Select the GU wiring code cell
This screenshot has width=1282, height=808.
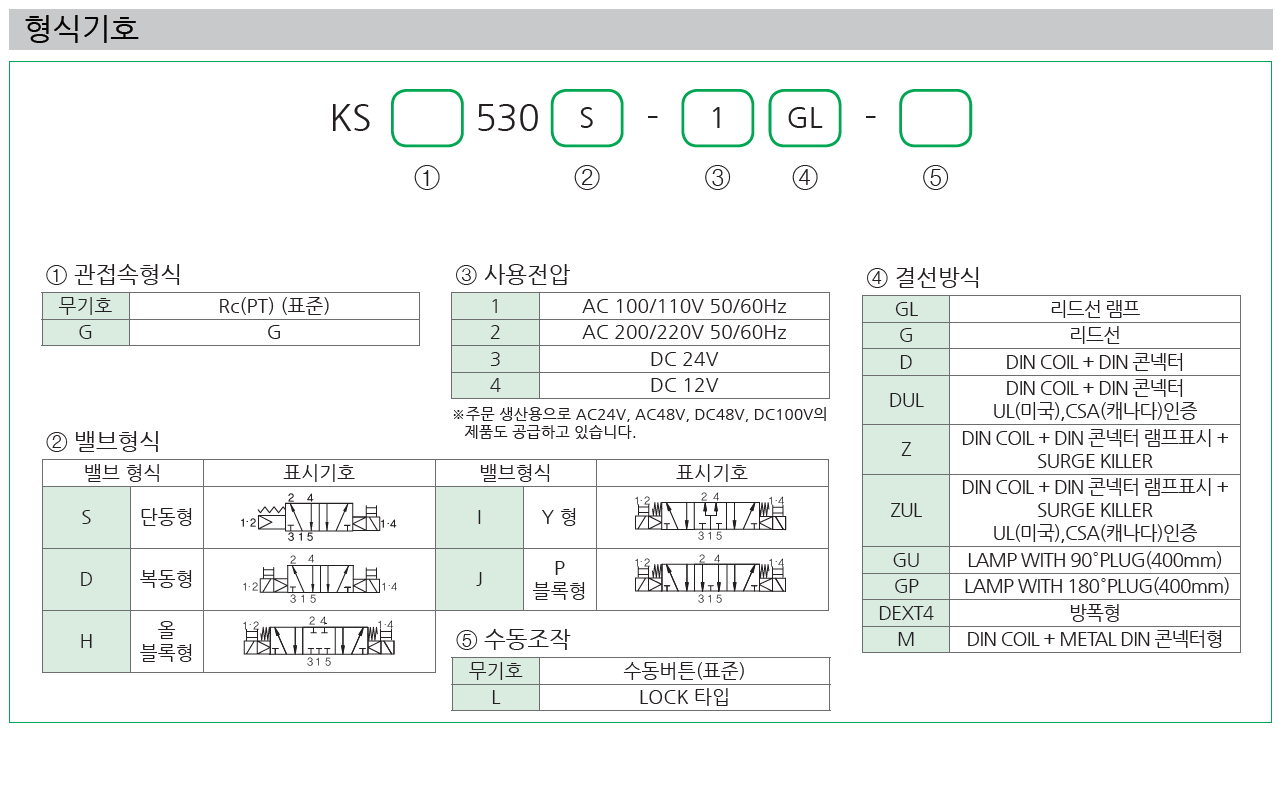point(906,560)
